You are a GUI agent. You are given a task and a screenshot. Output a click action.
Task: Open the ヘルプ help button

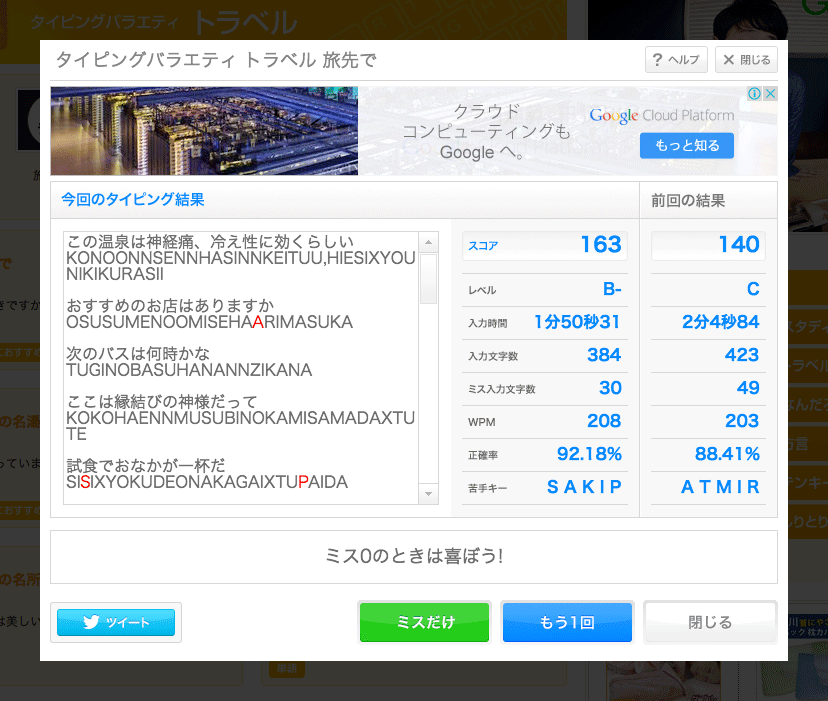tap(676, 60)
